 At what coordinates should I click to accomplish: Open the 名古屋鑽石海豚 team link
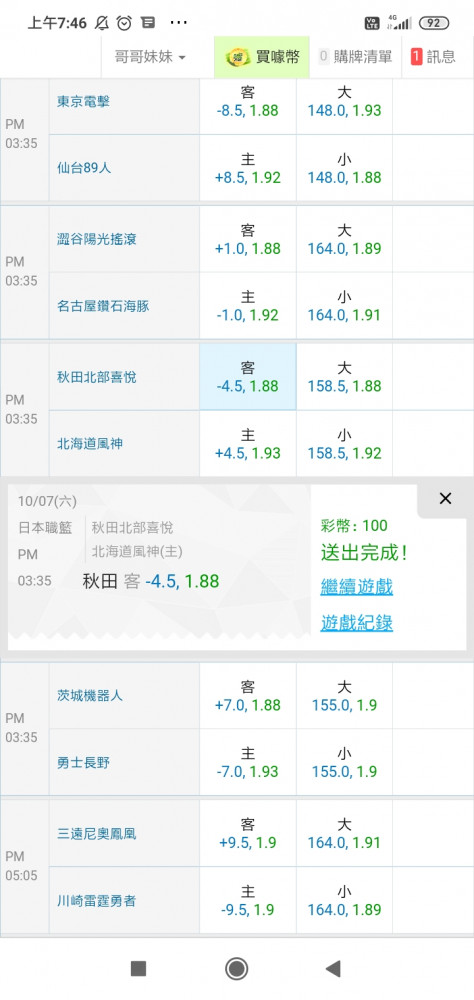pyautogui.click(x=103, y=306)
